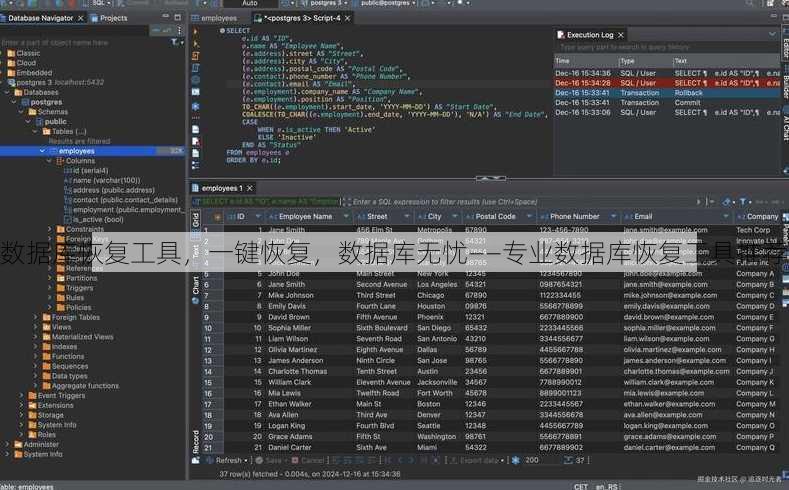Open the City column dropdown arrow

[455, 217]
